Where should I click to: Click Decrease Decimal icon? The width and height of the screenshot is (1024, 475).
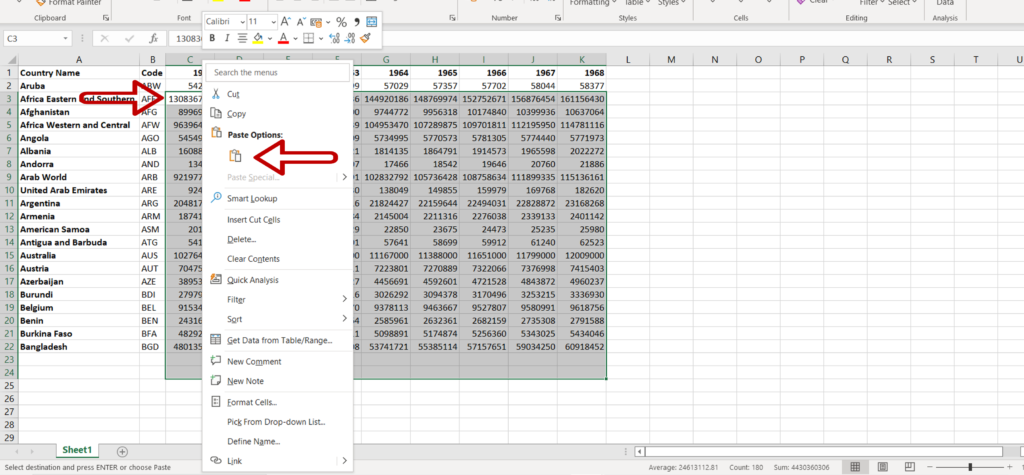coord(350,39)
